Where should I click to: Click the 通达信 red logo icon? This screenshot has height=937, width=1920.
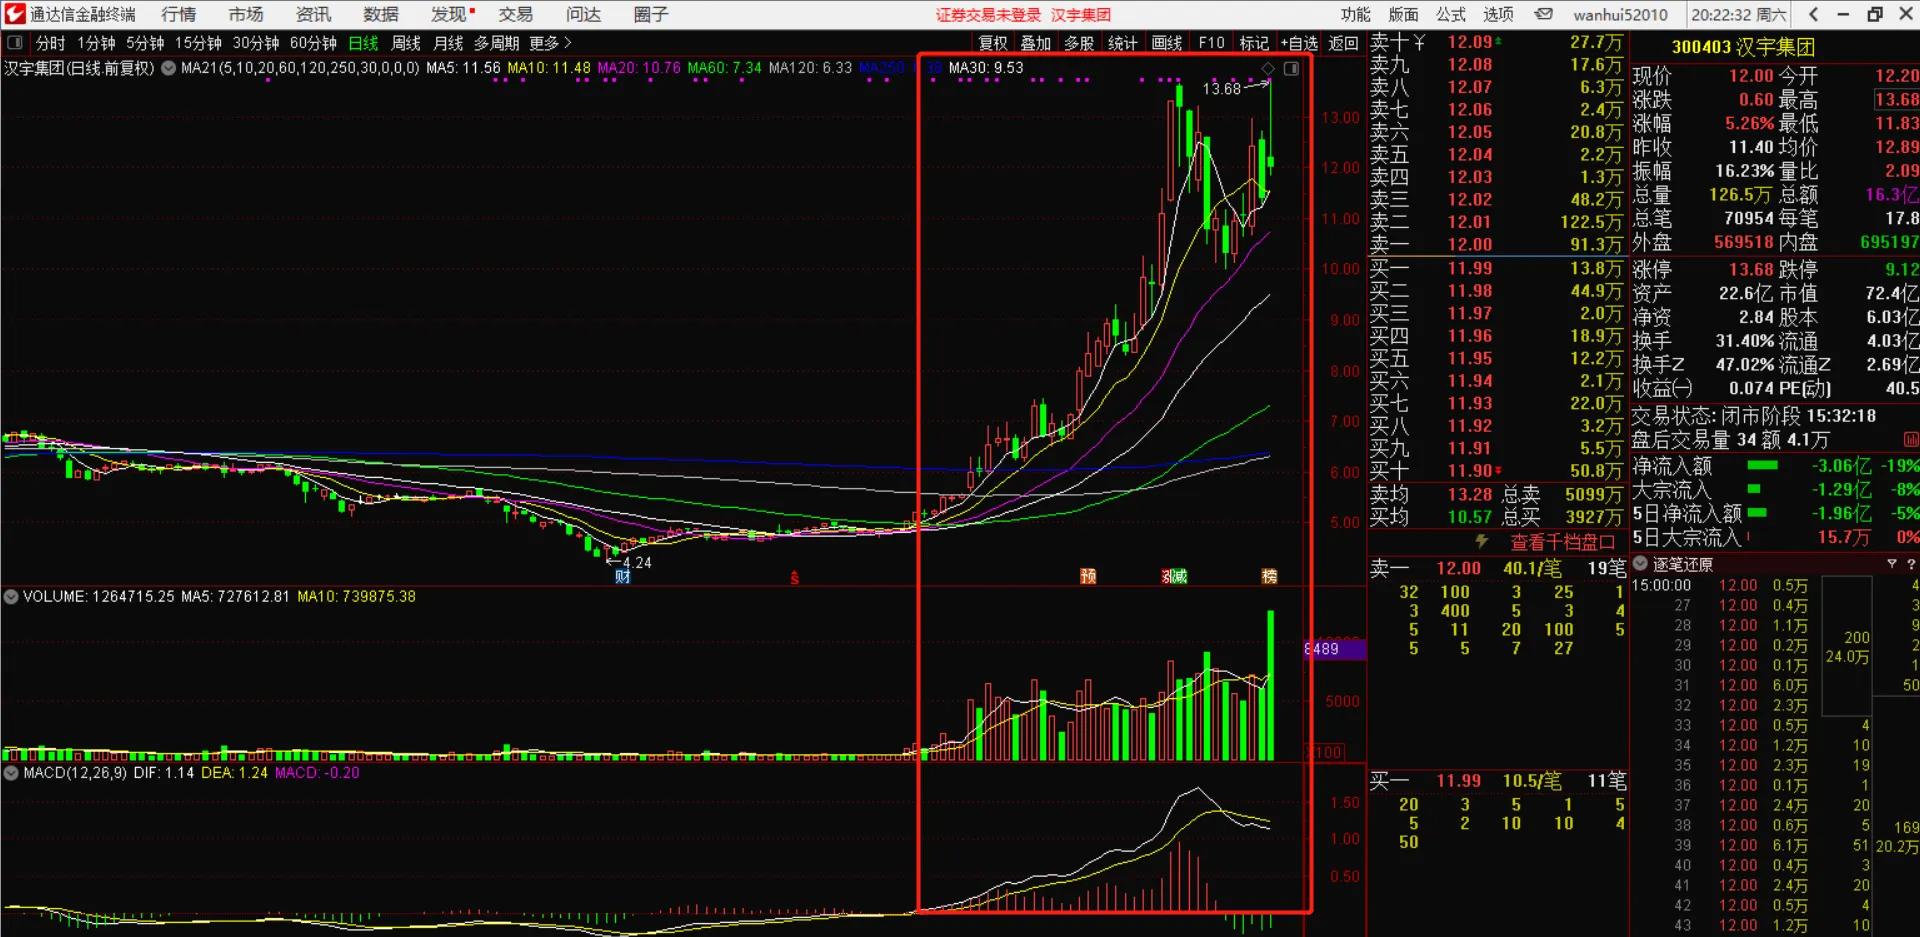tap(15, 14)
